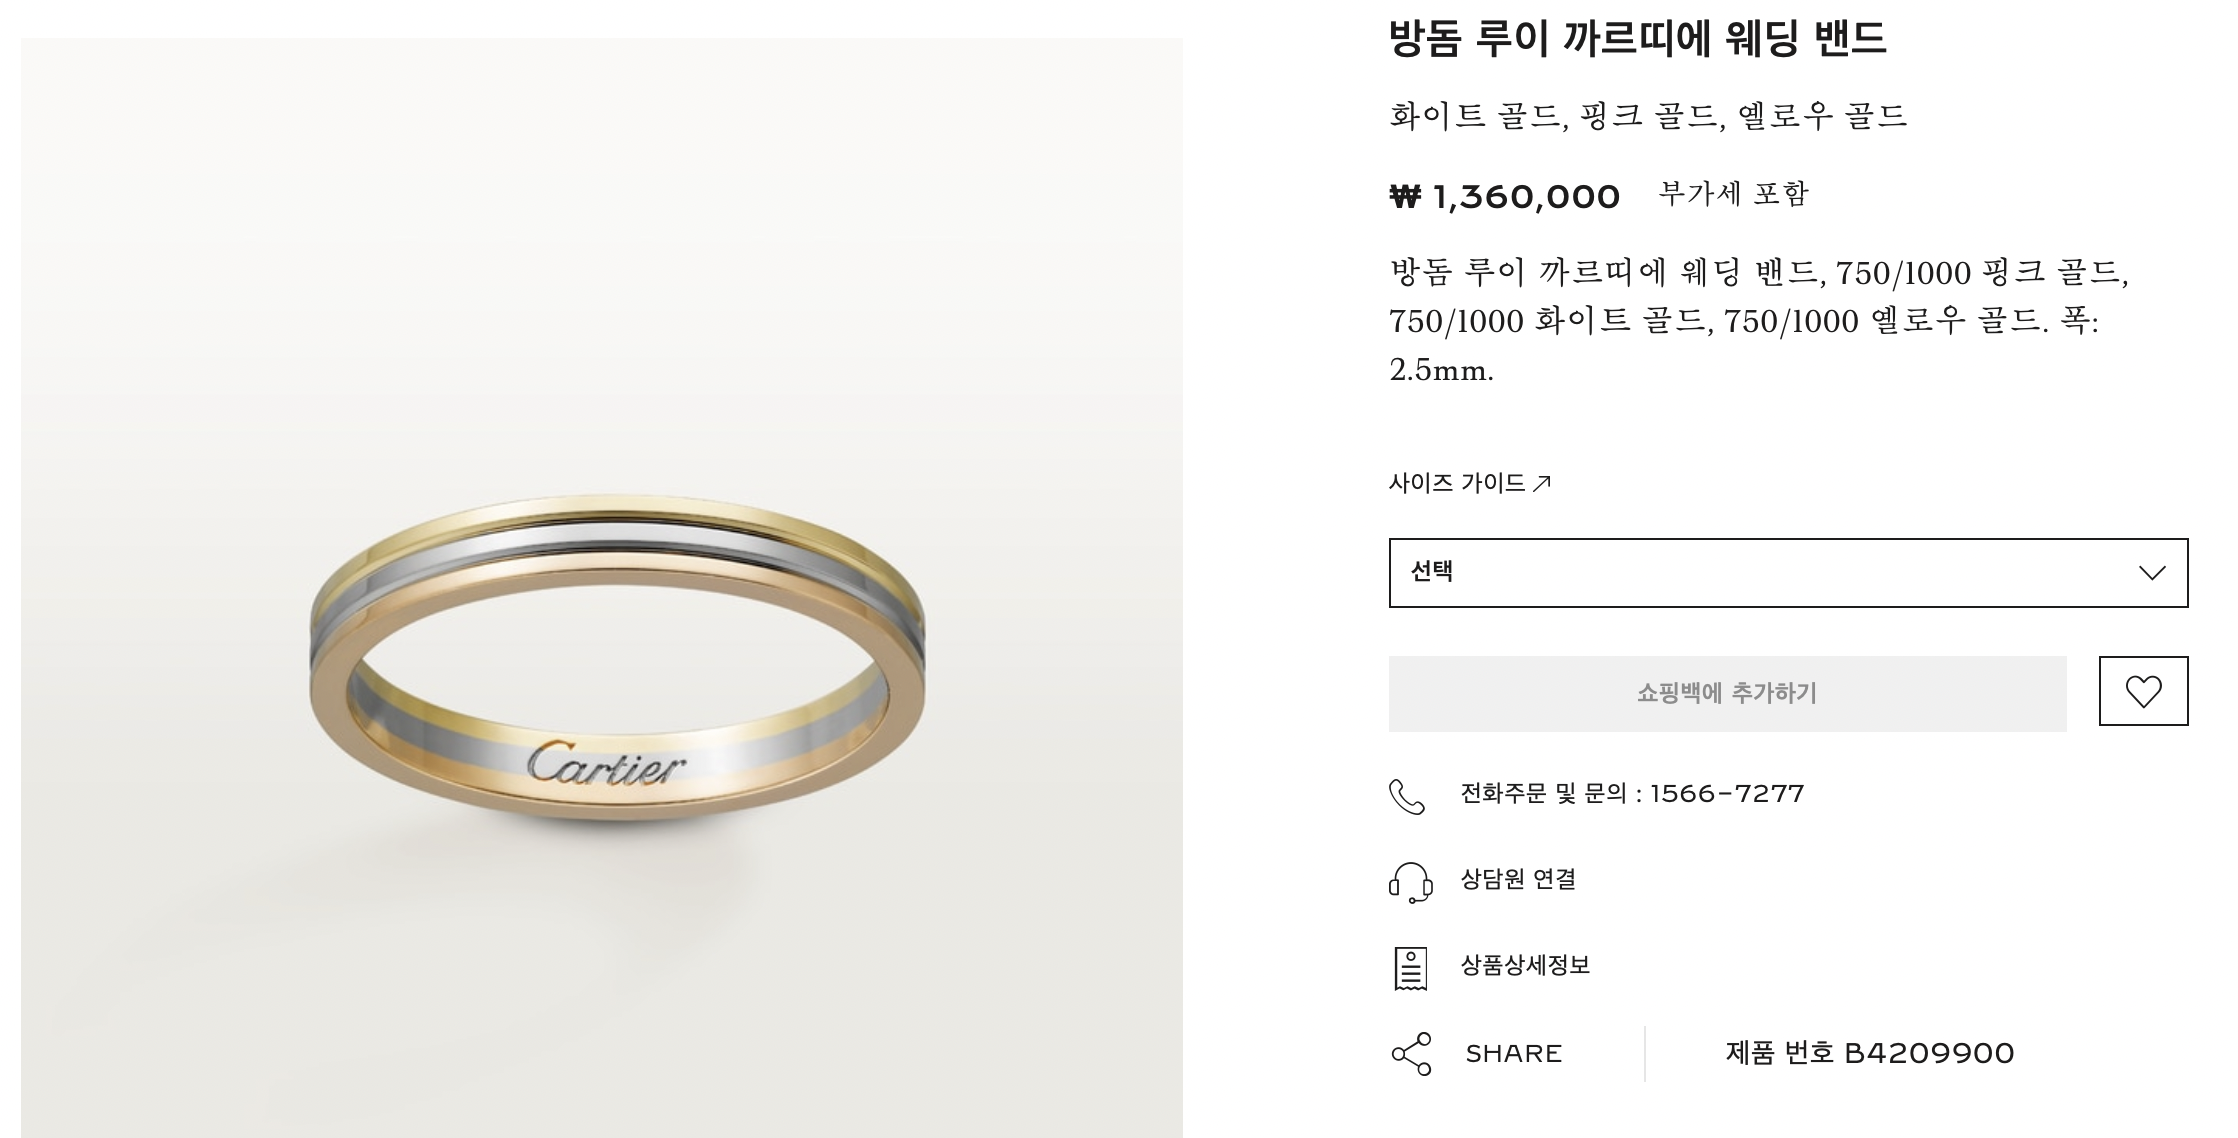Open the 사이즈 가이드 link
The width and height of the screenshot is (2238, 1138).
(1469, 483)
